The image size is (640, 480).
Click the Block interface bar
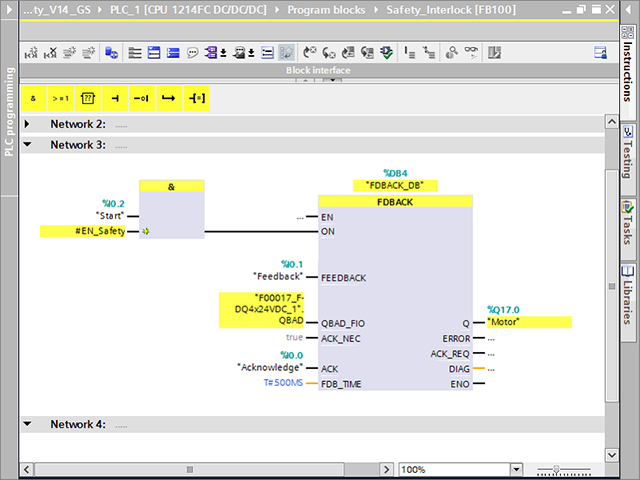point(319,70)
